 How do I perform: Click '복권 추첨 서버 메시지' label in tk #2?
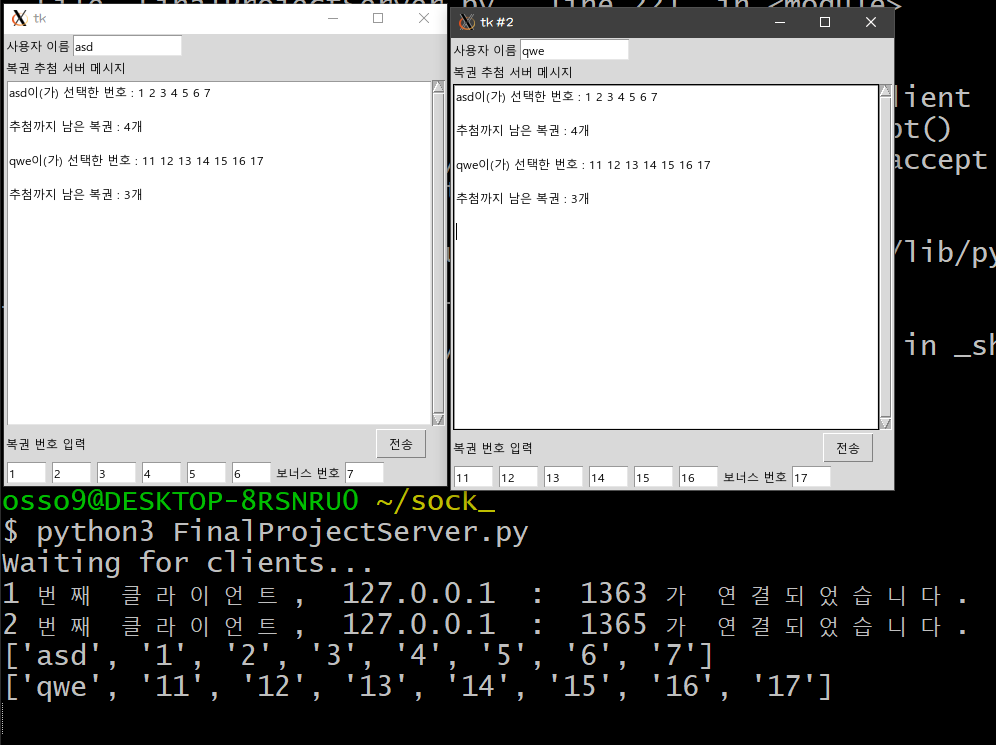(x=513, y=72)
